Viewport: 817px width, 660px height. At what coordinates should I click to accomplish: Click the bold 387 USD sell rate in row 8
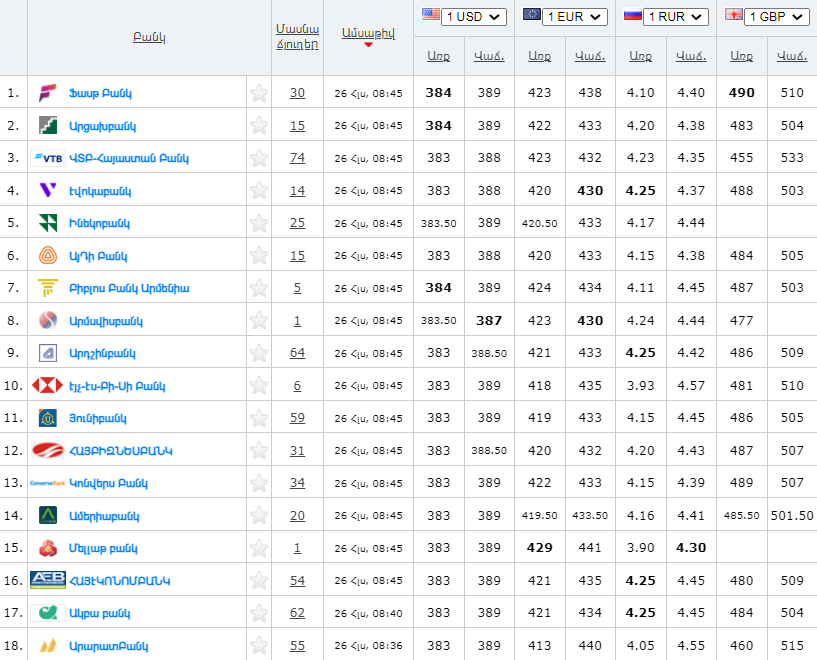tap(489, 320)
